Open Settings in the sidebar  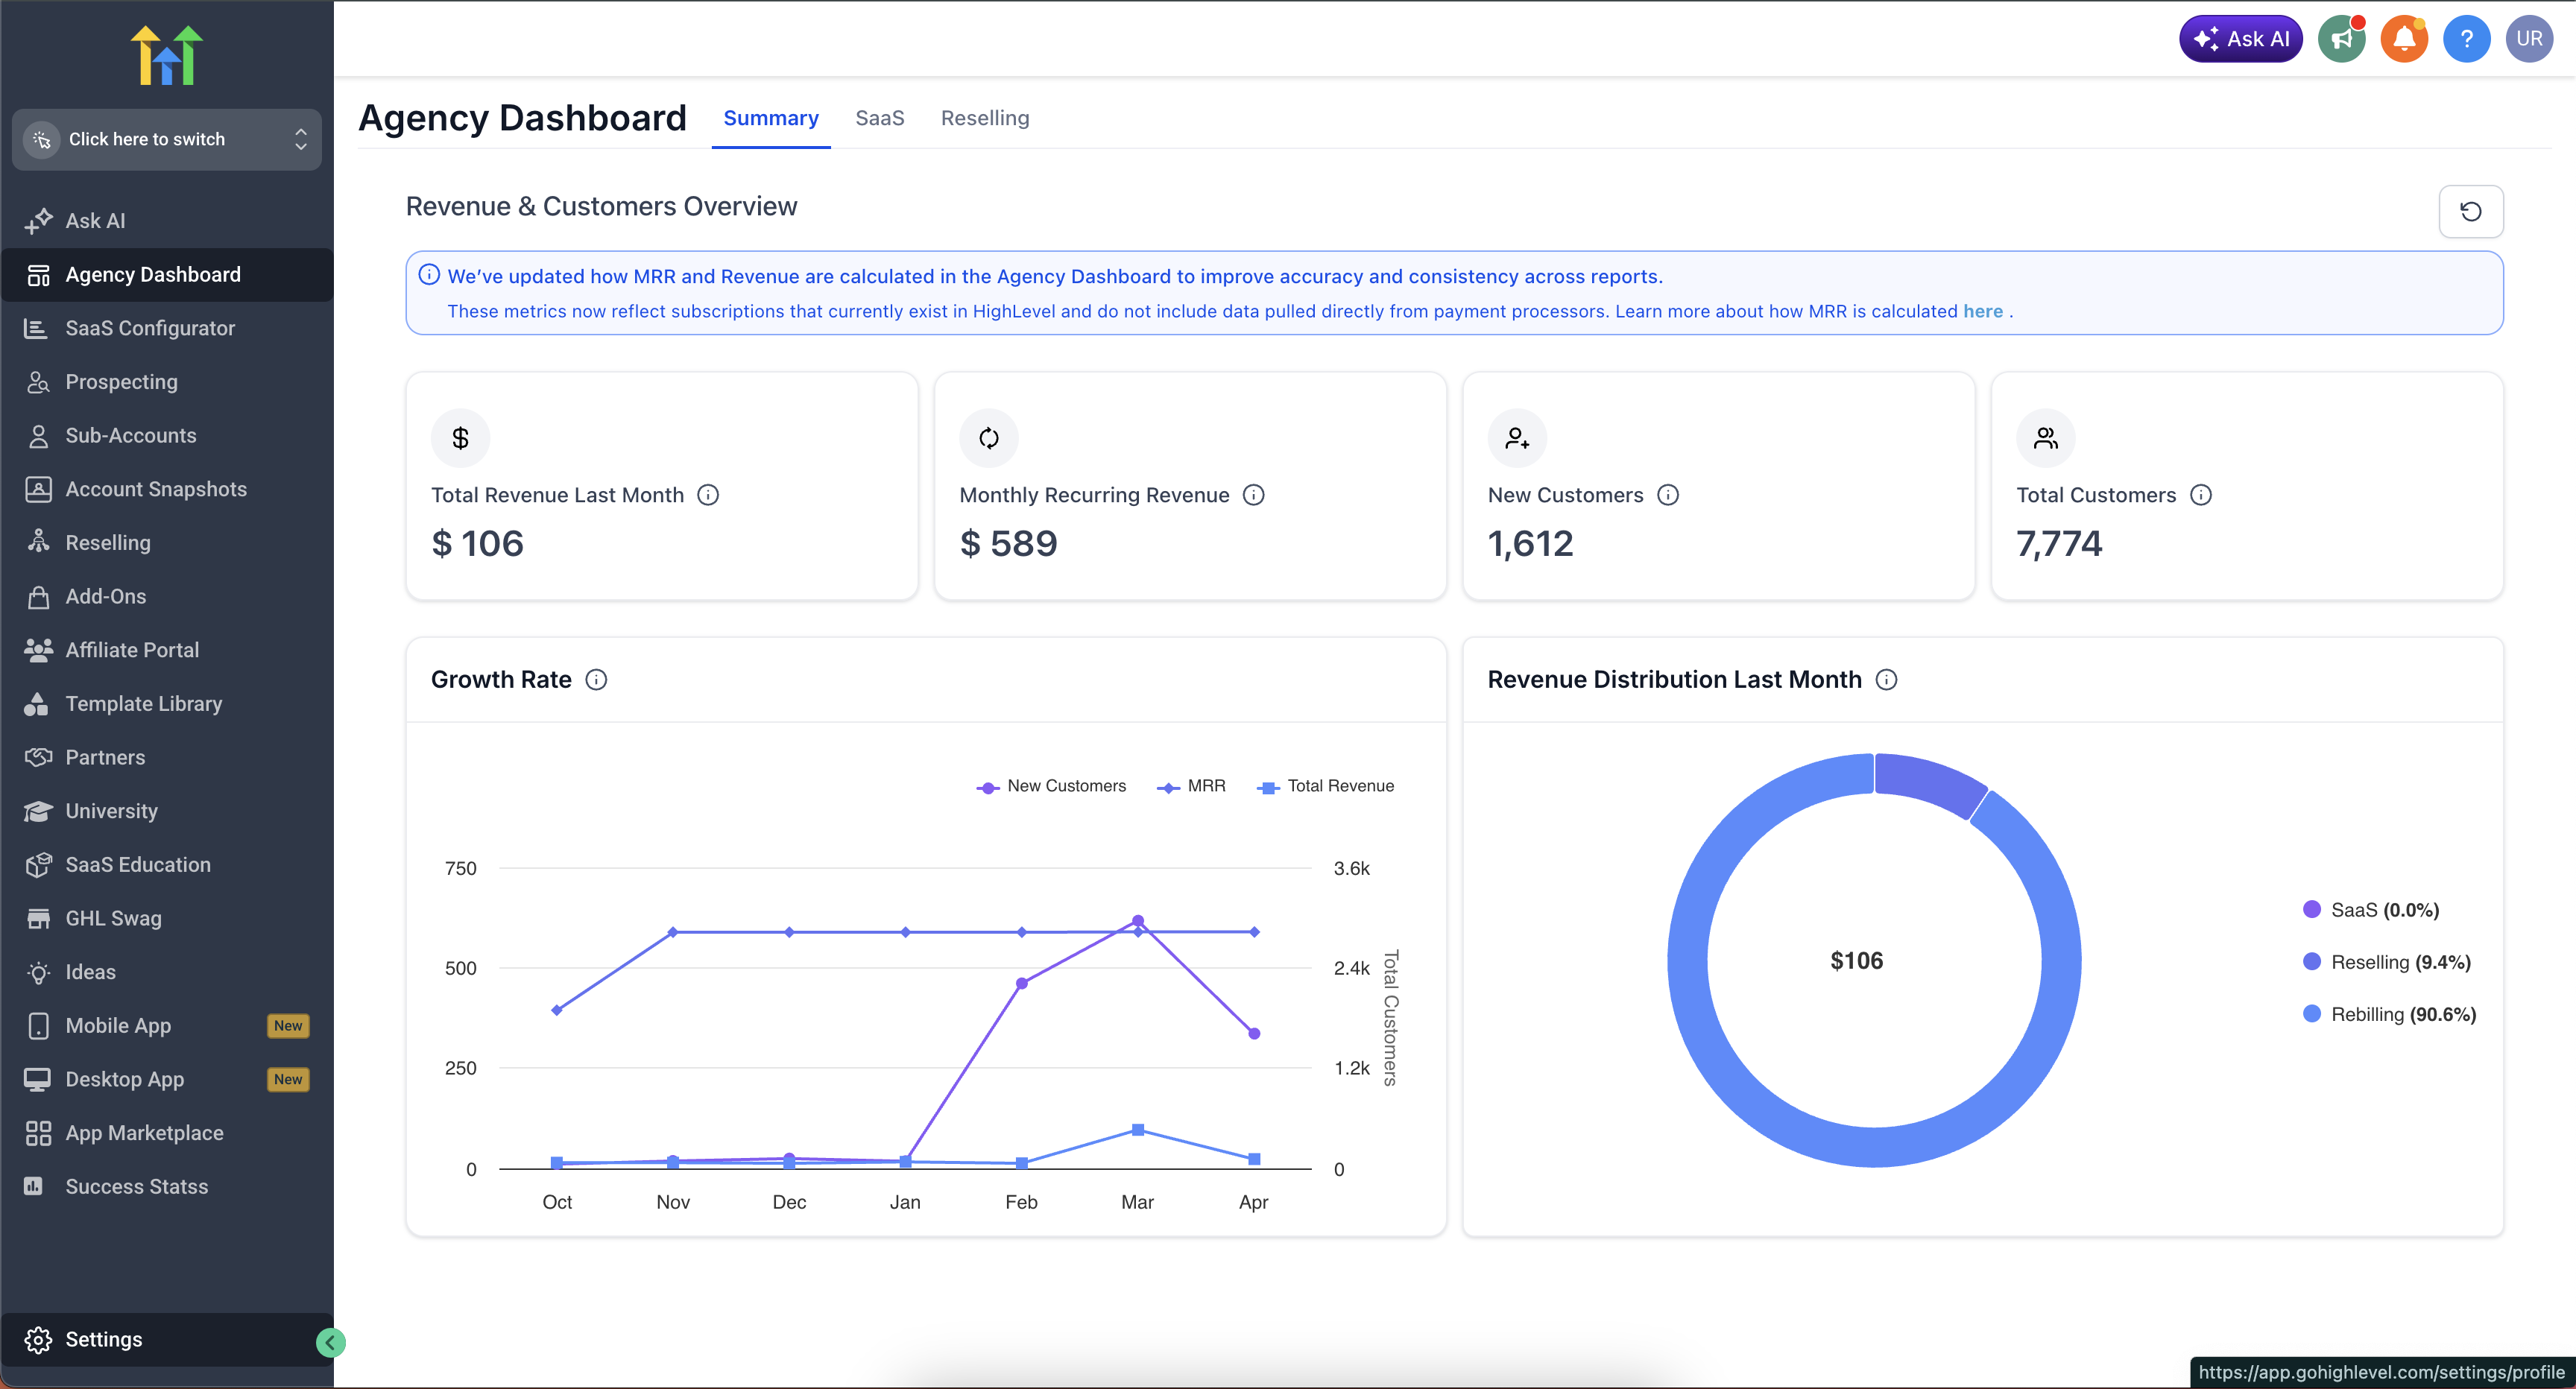pyautogui.click(x=104, y=1339)
